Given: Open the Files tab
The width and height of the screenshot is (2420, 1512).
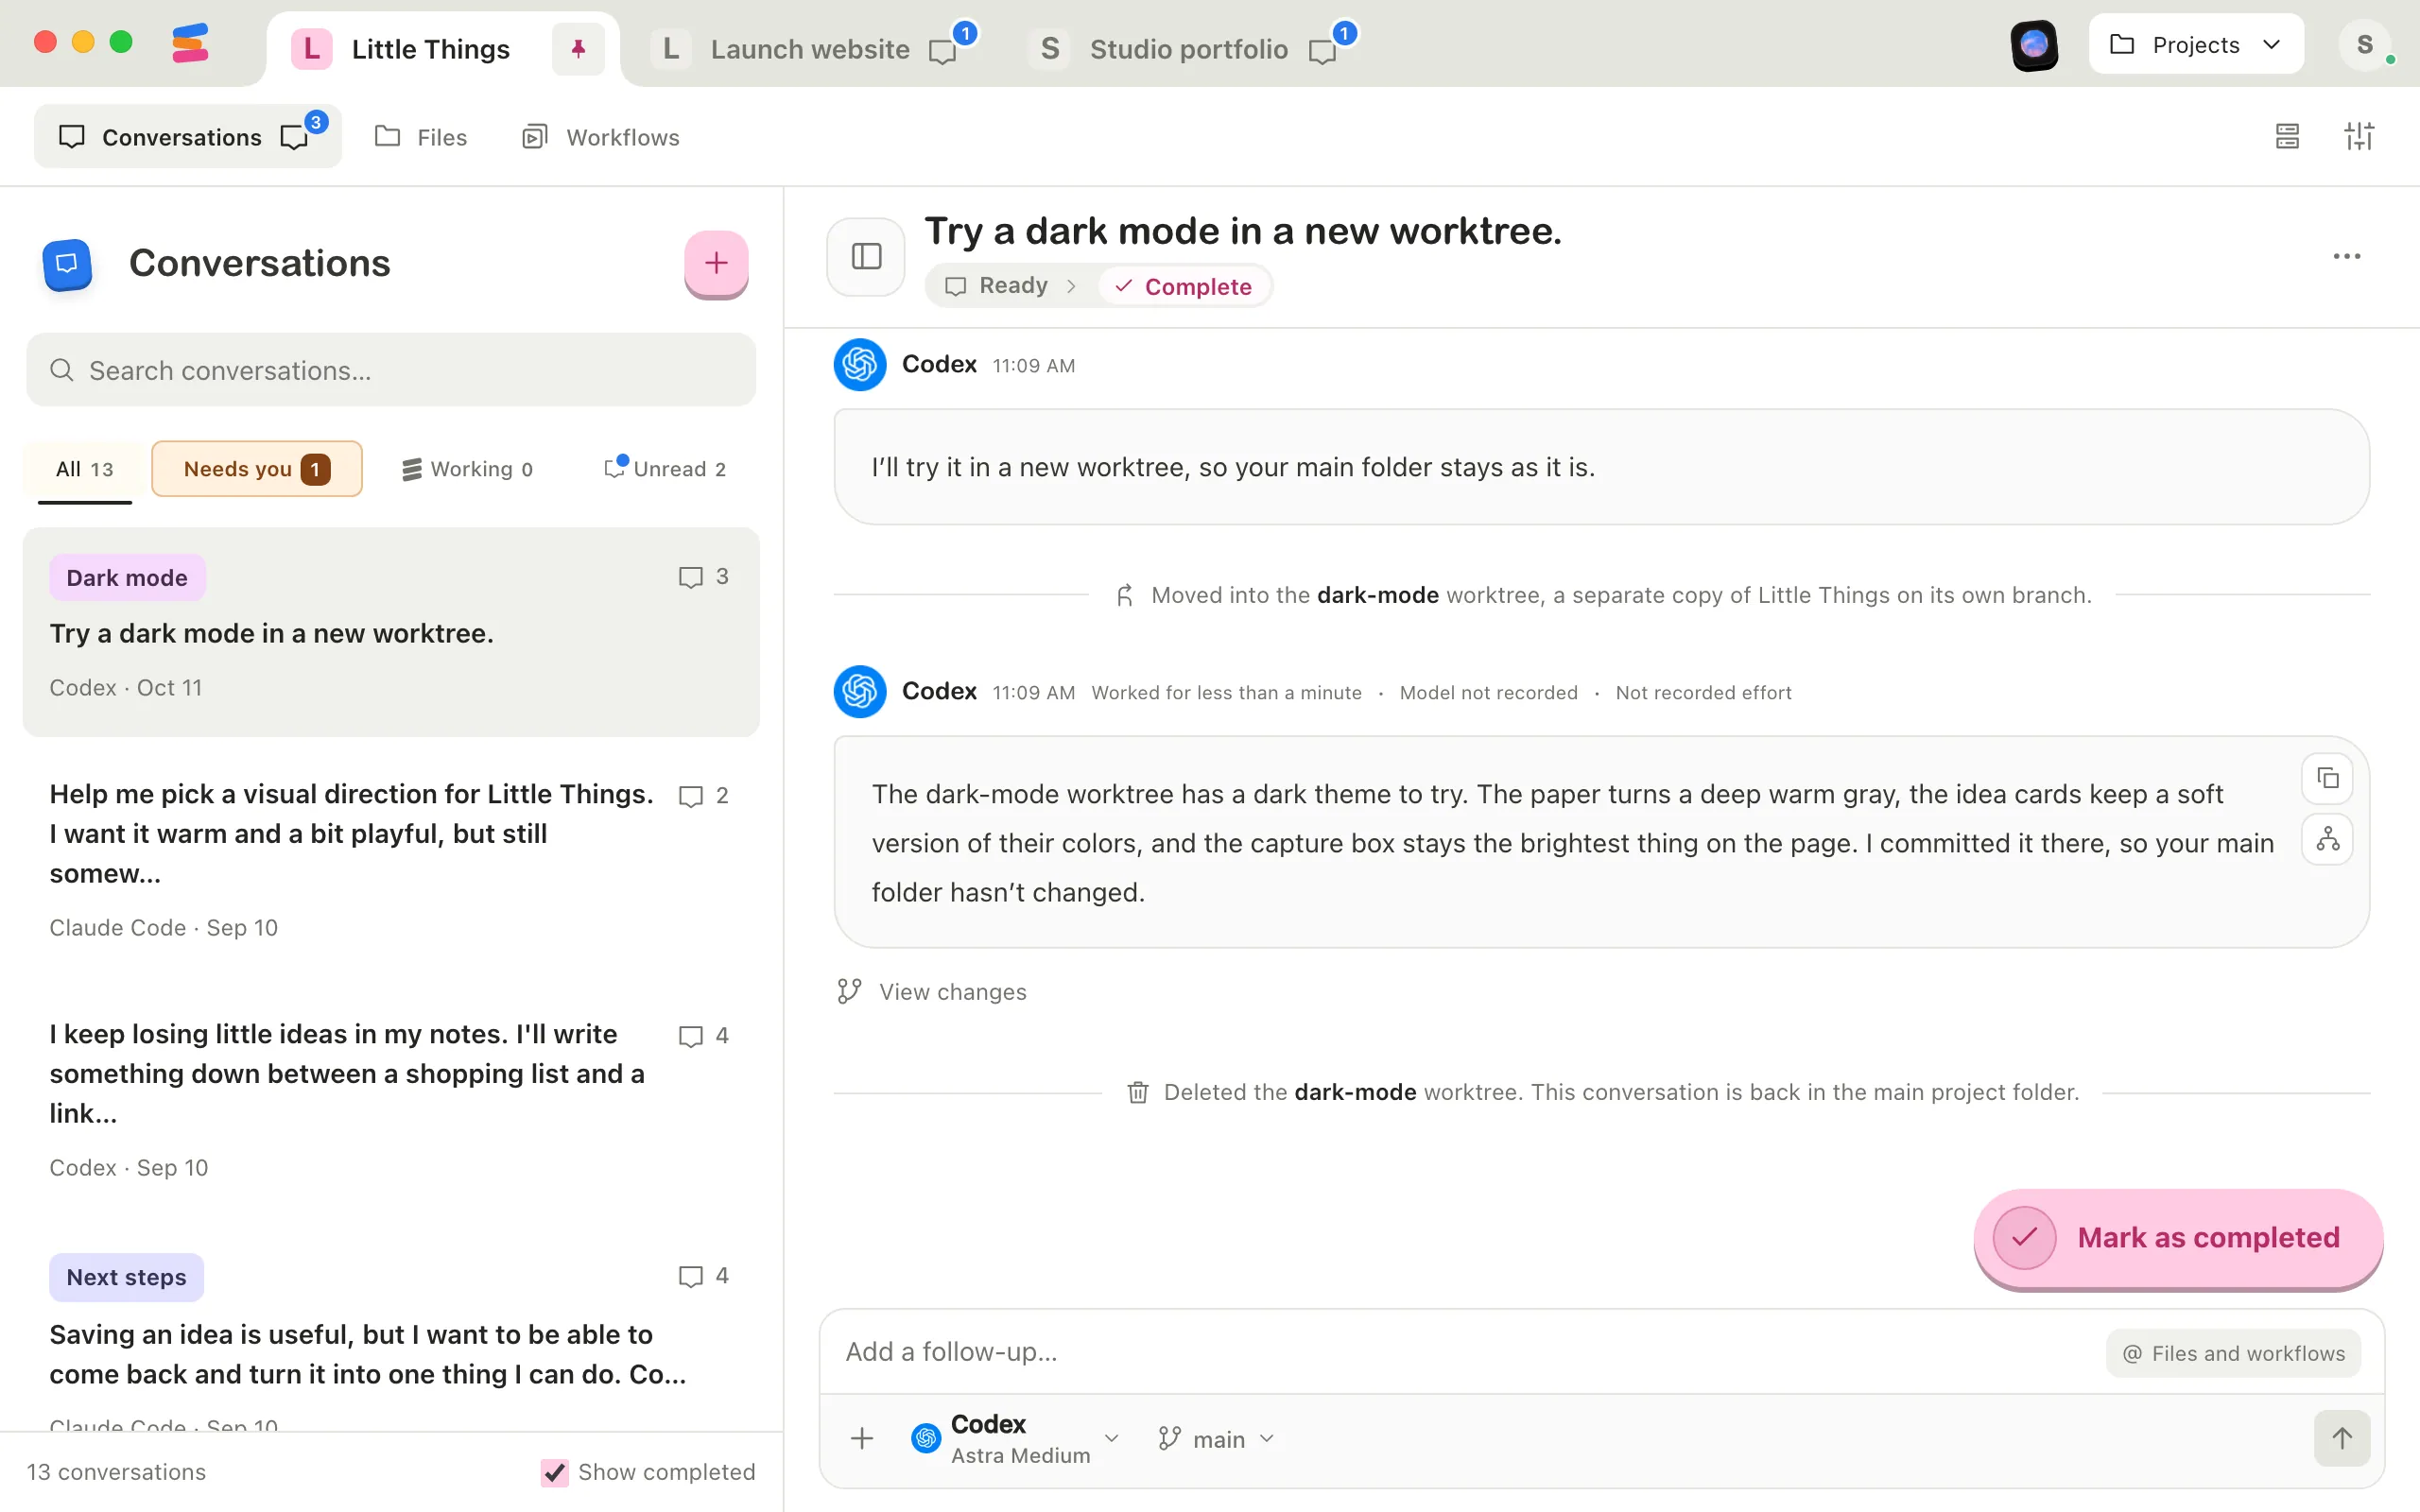Looking at the screenshot, I should pyautogui.click(x=421, y=137).
